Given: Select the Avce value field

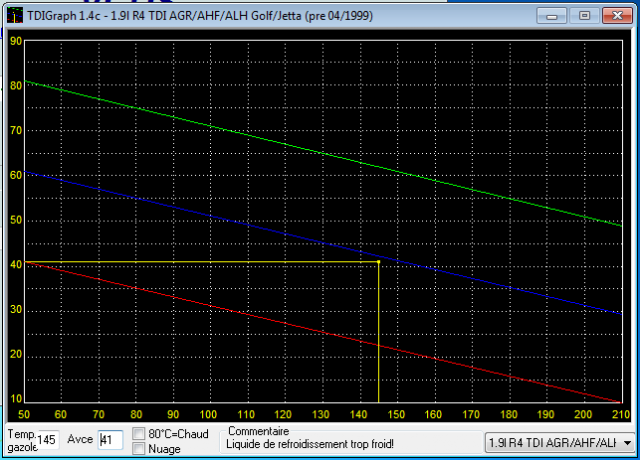Looking at the screenshot, I should 109,440.
